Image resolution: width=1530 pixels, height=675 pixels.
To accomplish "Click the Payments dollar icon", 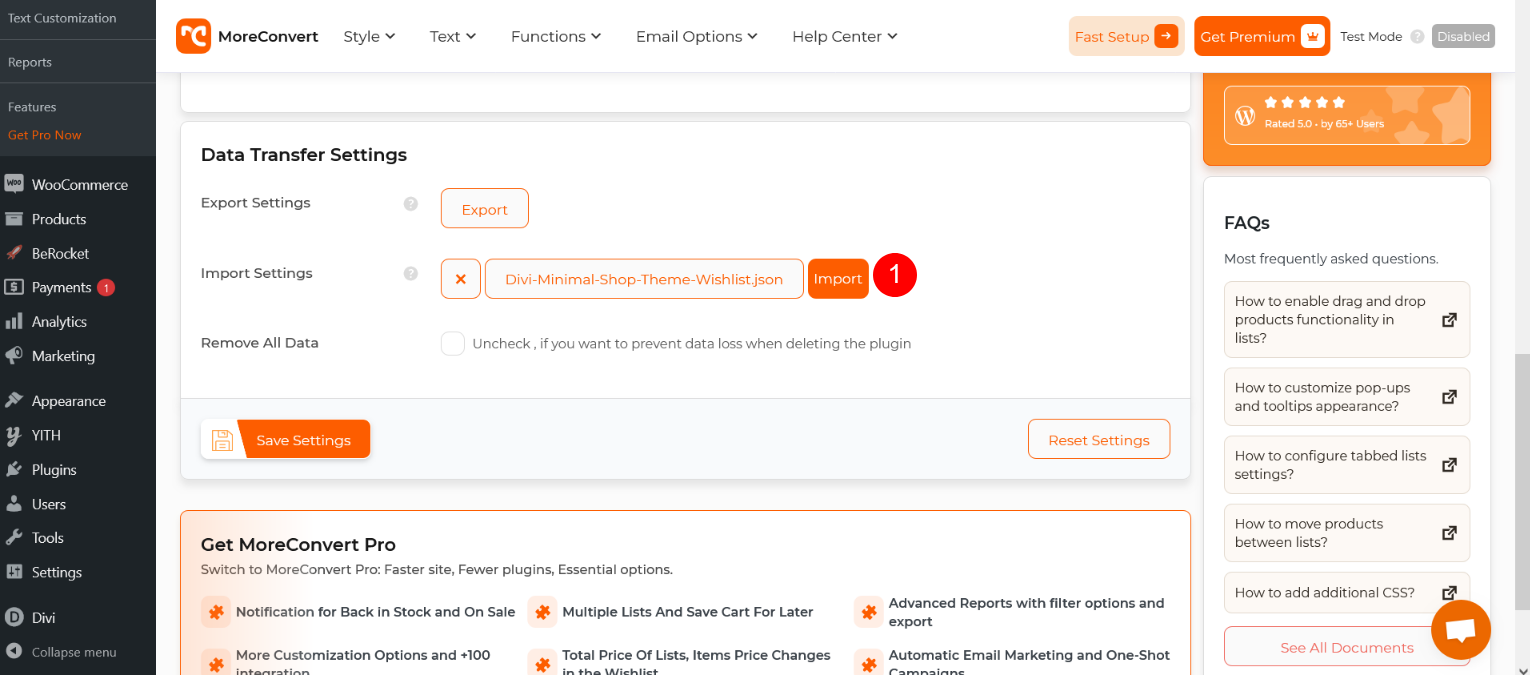I will pos(14,287).
